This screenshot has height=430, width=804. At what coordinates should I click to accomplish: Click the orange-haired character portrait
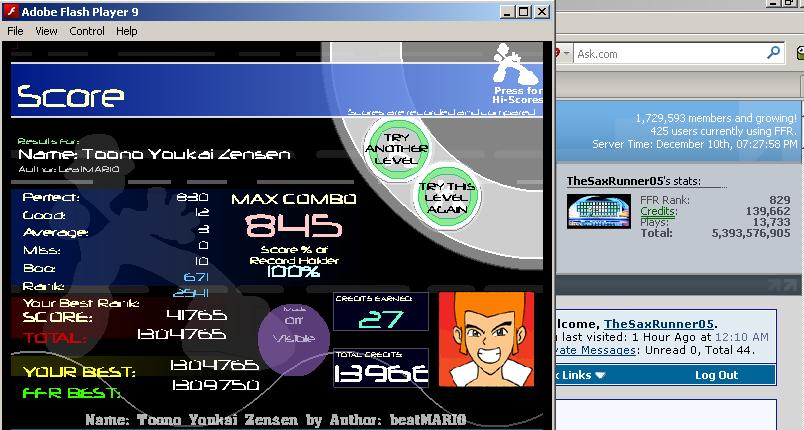[487, 339]
